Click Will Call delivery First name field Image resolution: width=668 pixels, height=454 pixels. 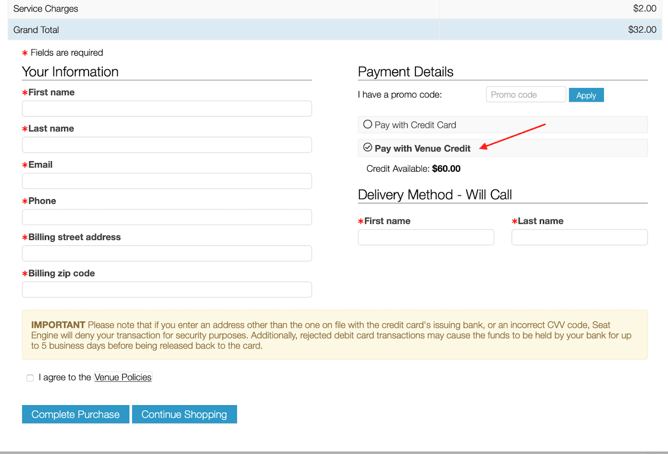tap(426, 237)
